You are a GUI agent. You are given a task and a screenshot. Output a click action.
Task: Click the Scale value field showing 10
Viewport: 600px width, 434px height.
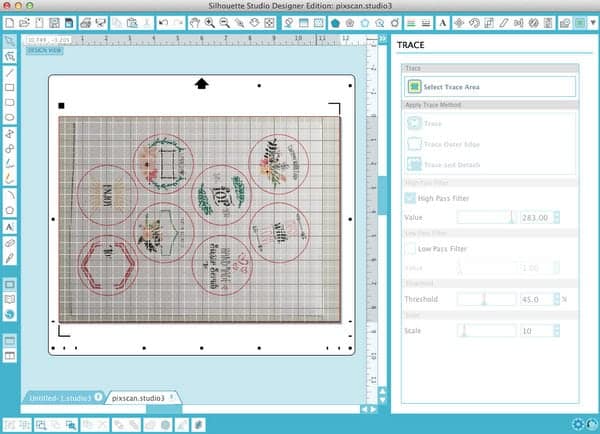coord(536,331)
